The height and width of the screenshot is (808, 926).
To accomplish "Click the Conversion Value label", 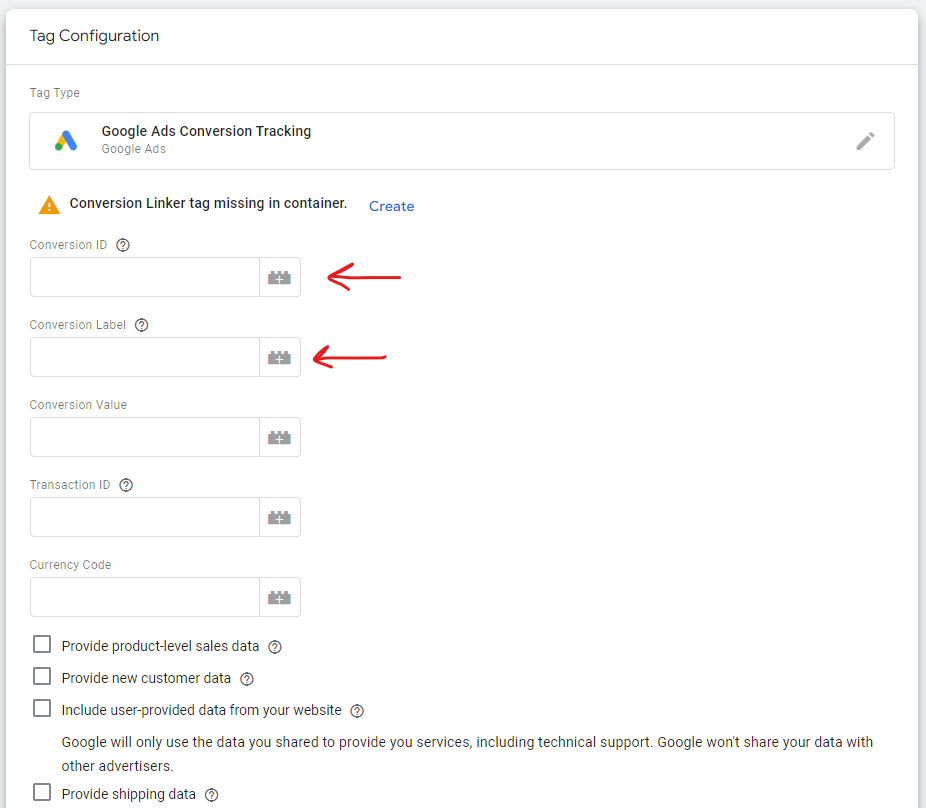I will click(x=78, y=405).
